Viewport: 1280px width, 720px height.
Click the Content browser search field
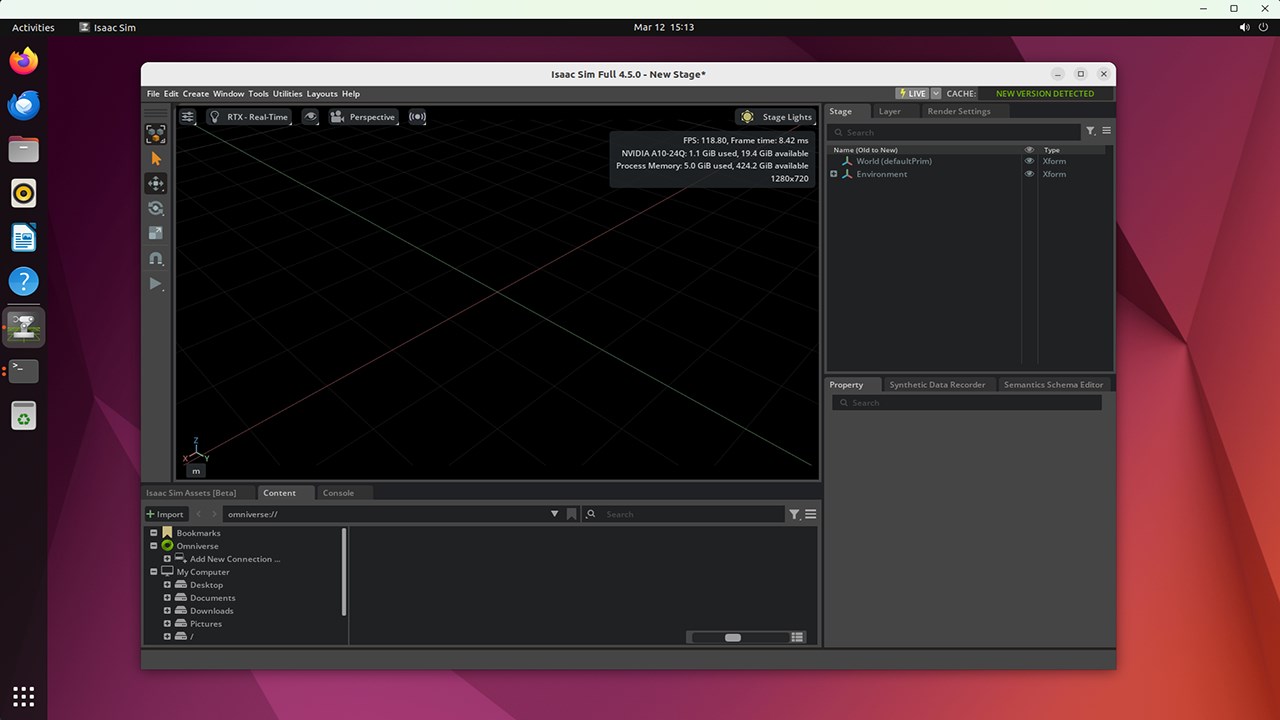[x=684, y=514]
